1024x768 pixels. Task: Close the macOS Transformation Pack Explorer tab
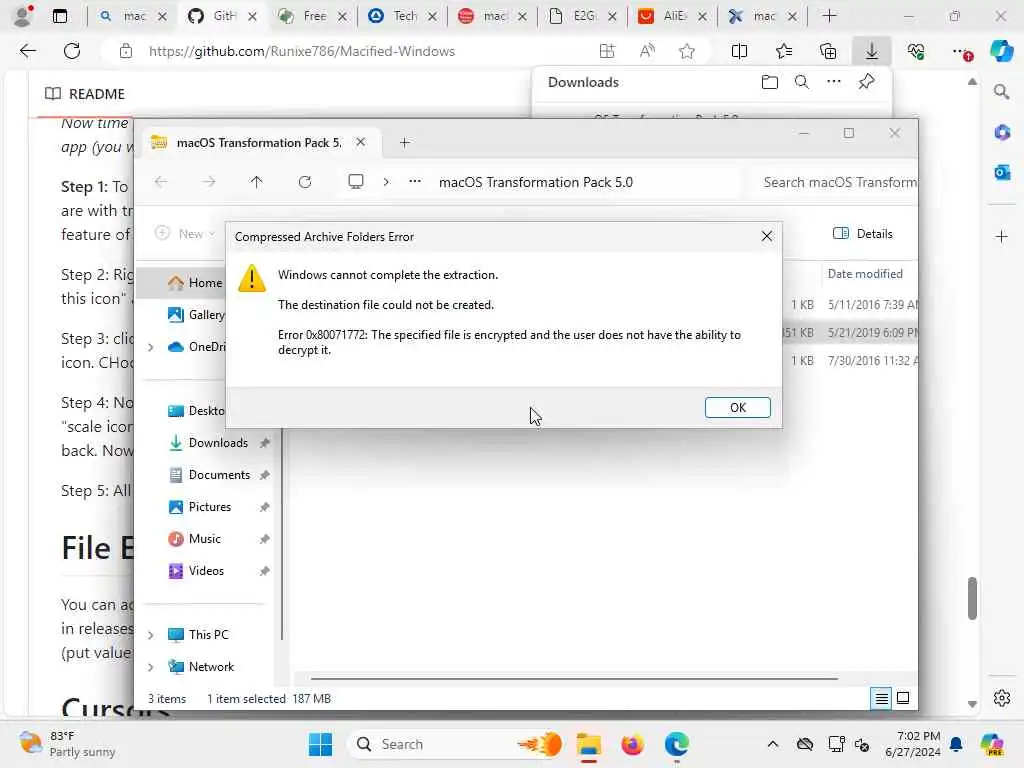pyautogui.click(x=360, y=142)
